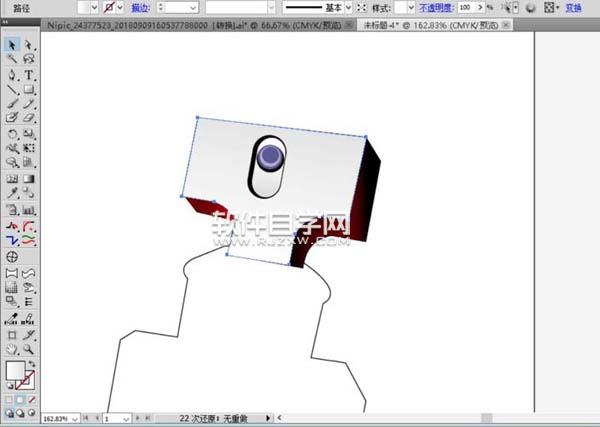The image size is (600, 427).
Task: Click the opacity value field showing 100
Action: [x=466, y=7]
